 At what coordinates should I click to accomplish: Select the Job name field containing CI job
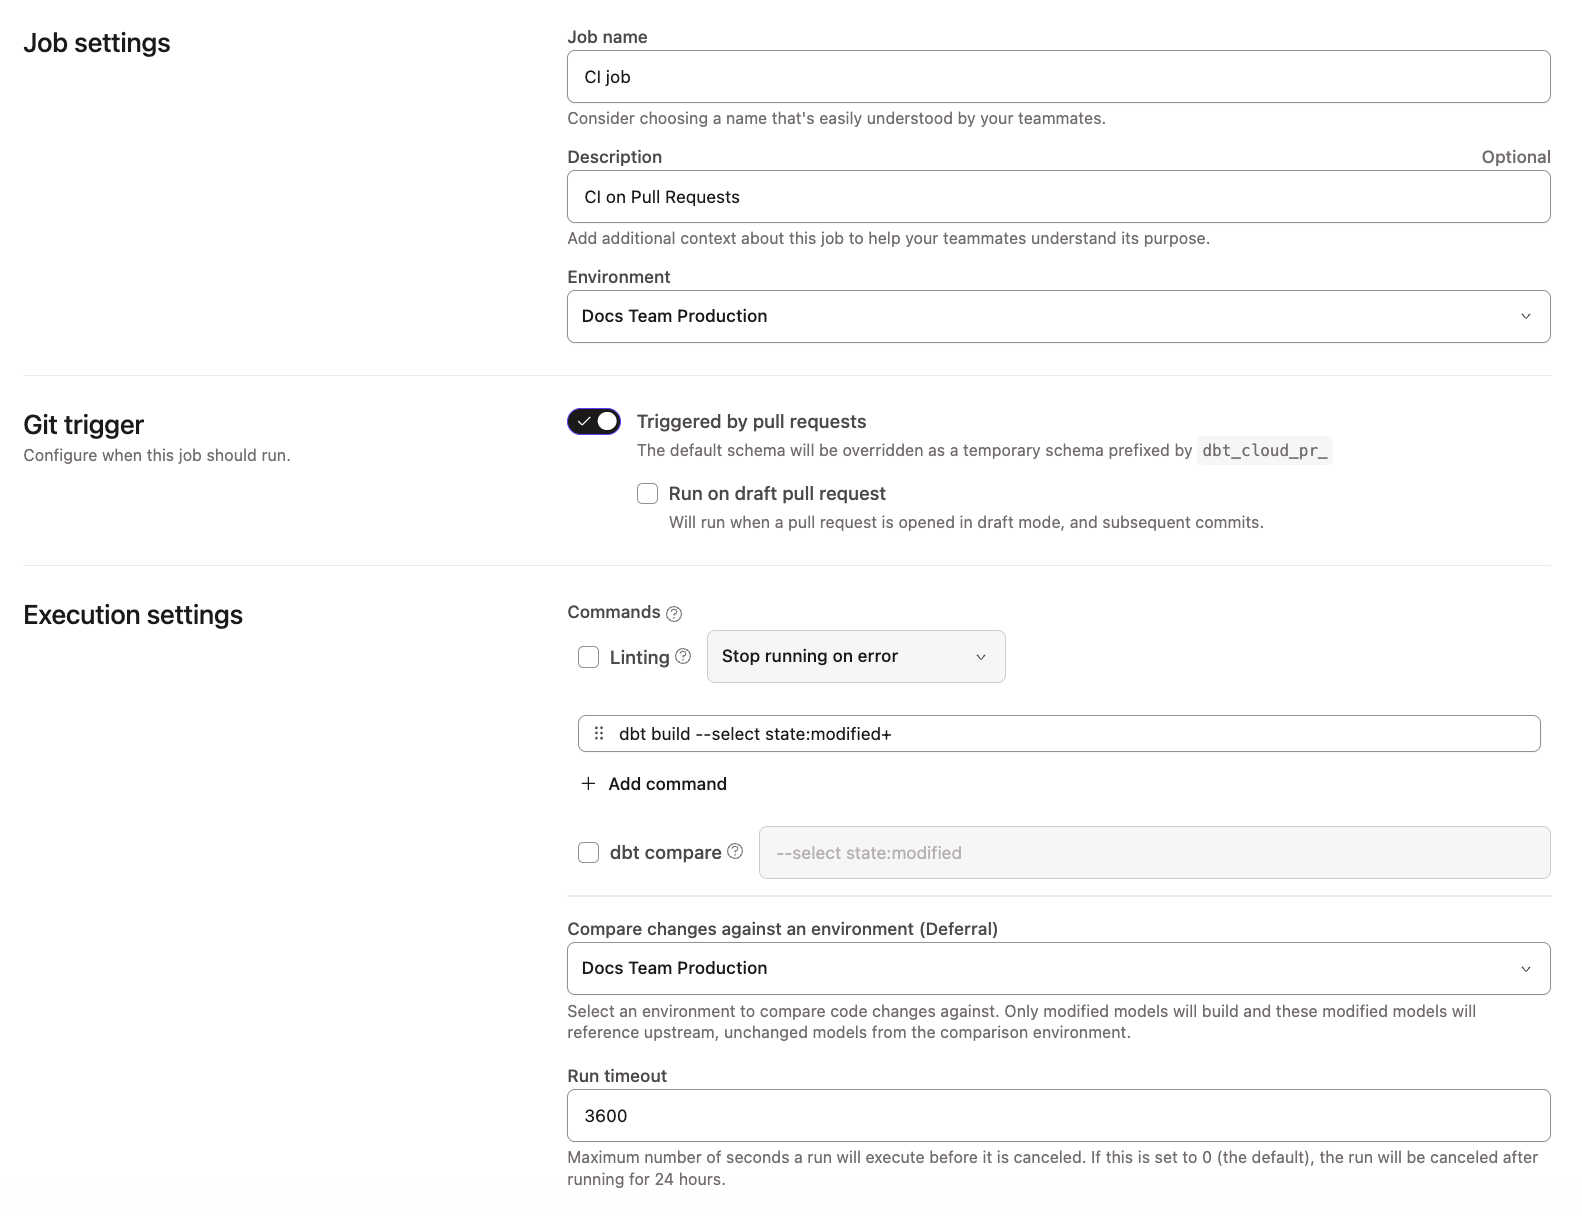1058,76
